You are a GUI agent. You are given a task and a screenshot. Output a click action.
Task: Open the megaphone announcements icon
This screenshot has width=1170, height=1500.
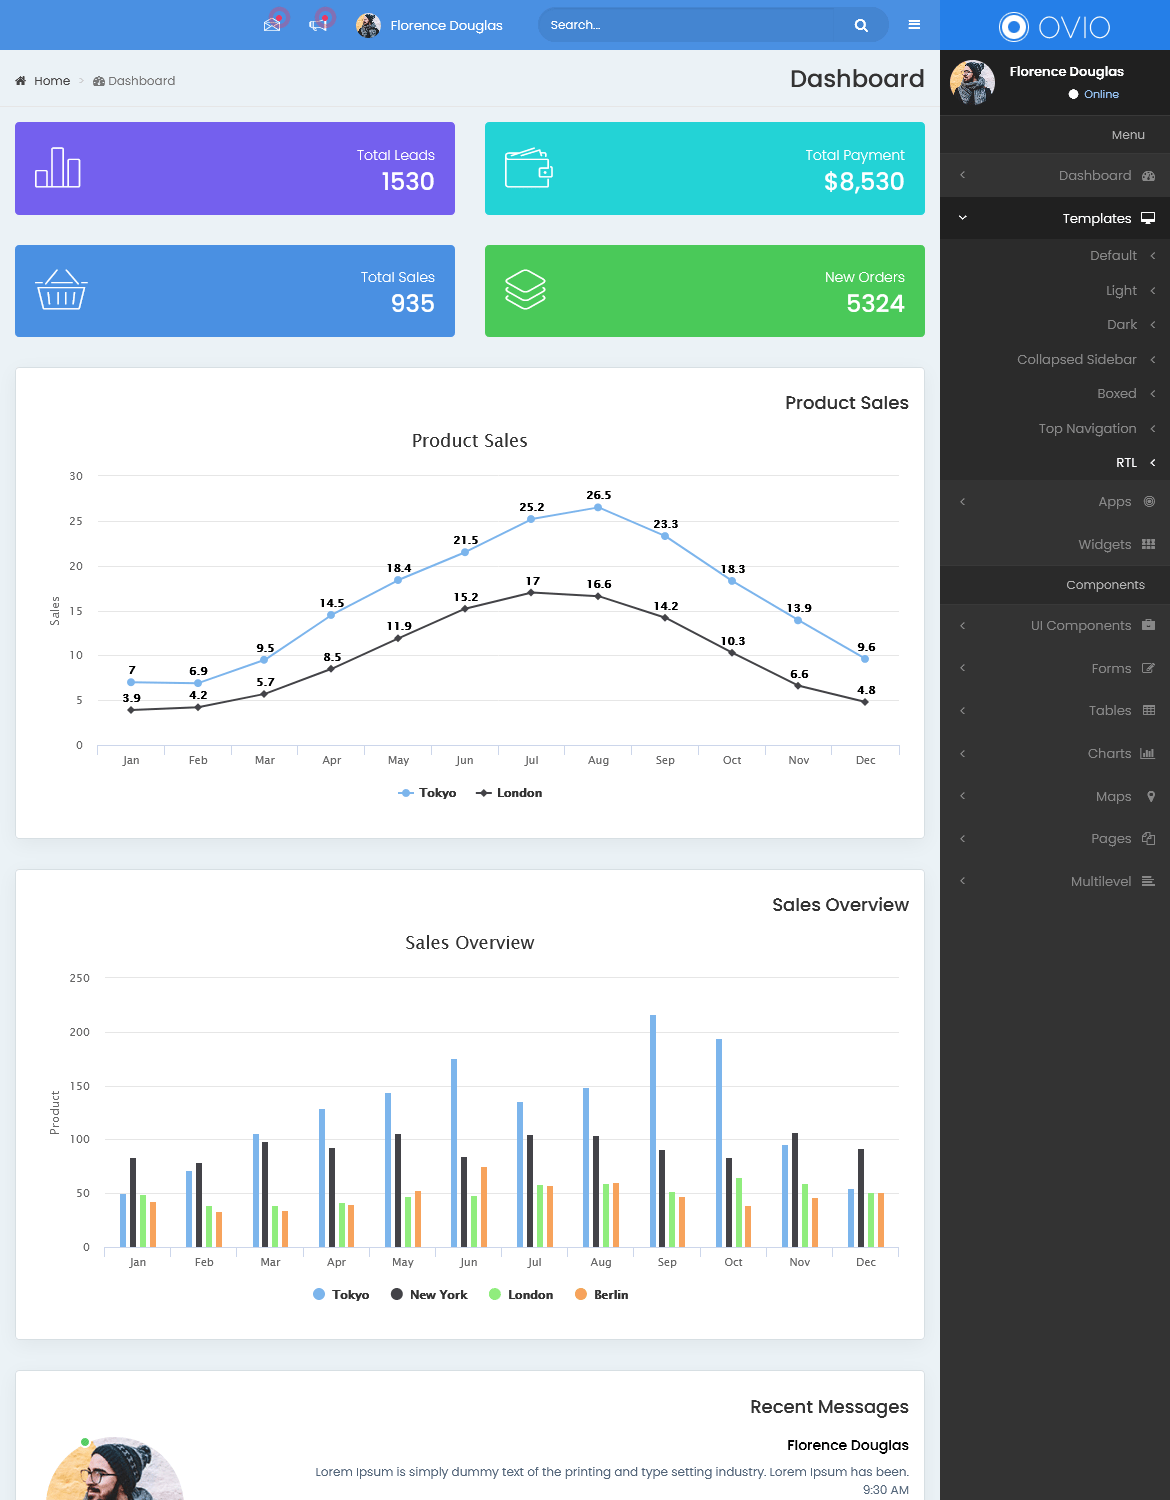(x=318, y=25)
